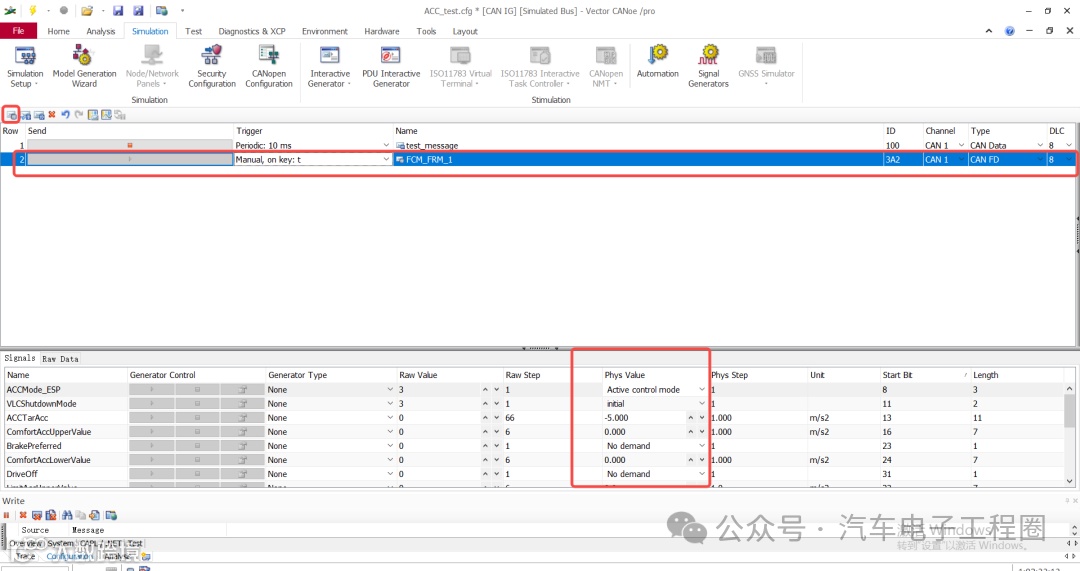1080x571 pixels.
Task: Increase Raw Value for ACCTarAcc
Action: coord(485,418)
